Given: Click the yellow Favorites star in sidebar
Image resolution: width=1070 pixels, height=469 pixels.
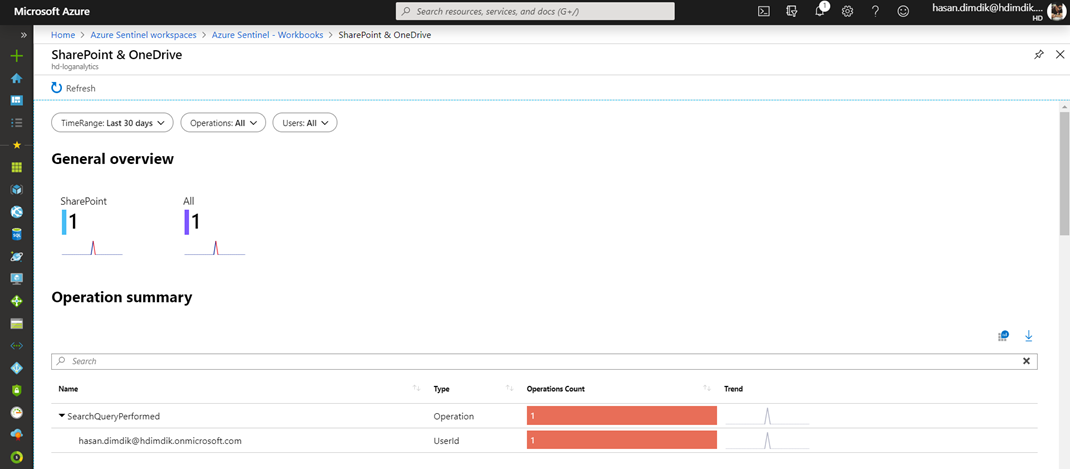Looking at the screenshot, I should coord(17,145).
